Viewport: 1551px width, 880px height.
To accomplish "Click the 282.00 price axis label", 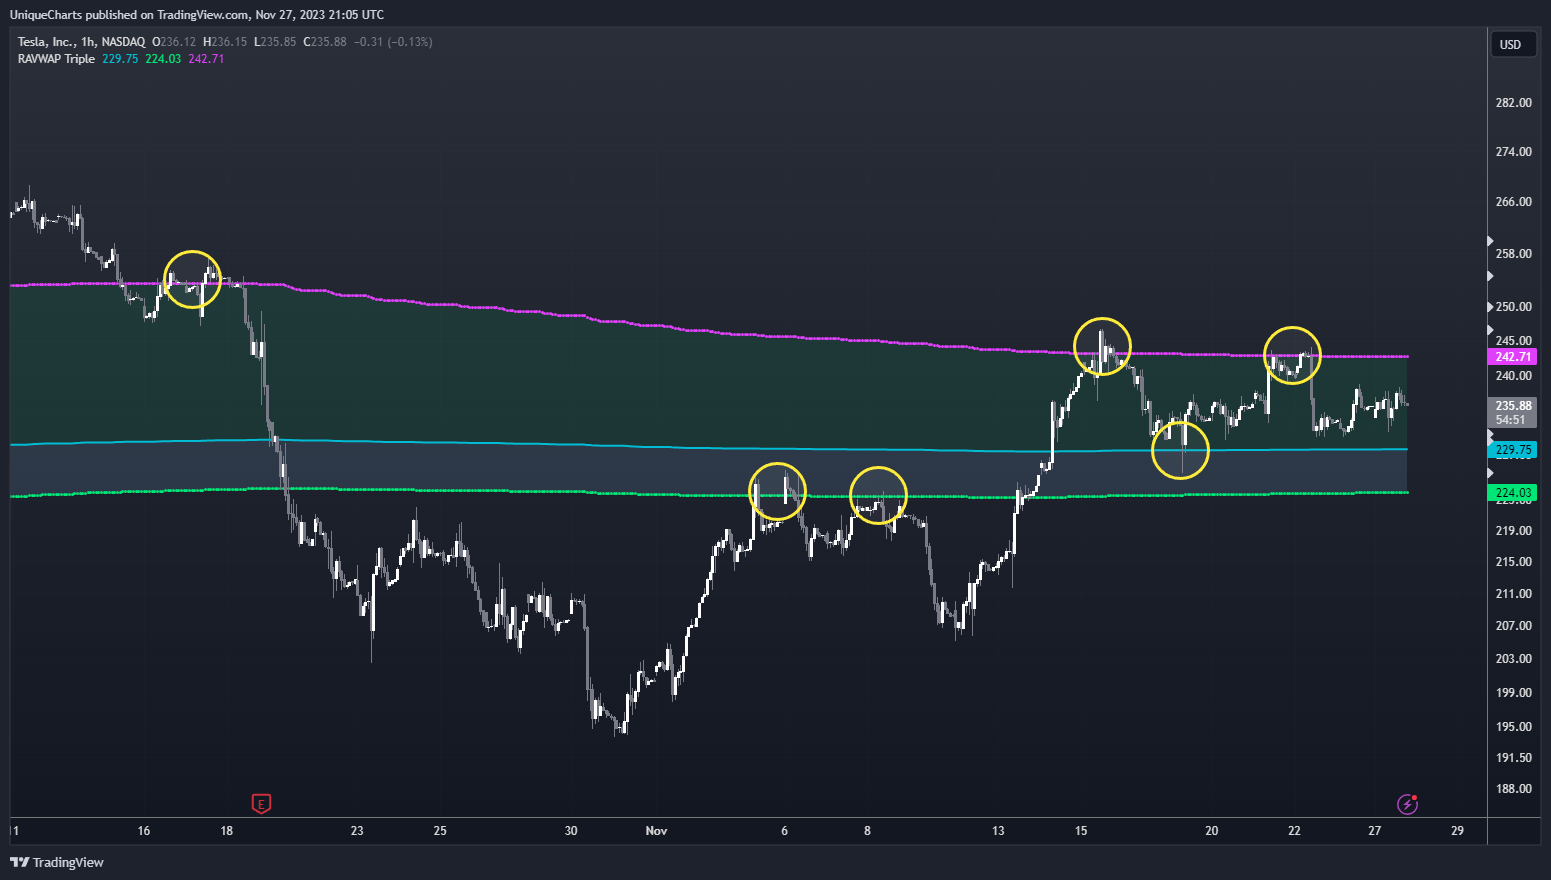I will (1513, 103).
